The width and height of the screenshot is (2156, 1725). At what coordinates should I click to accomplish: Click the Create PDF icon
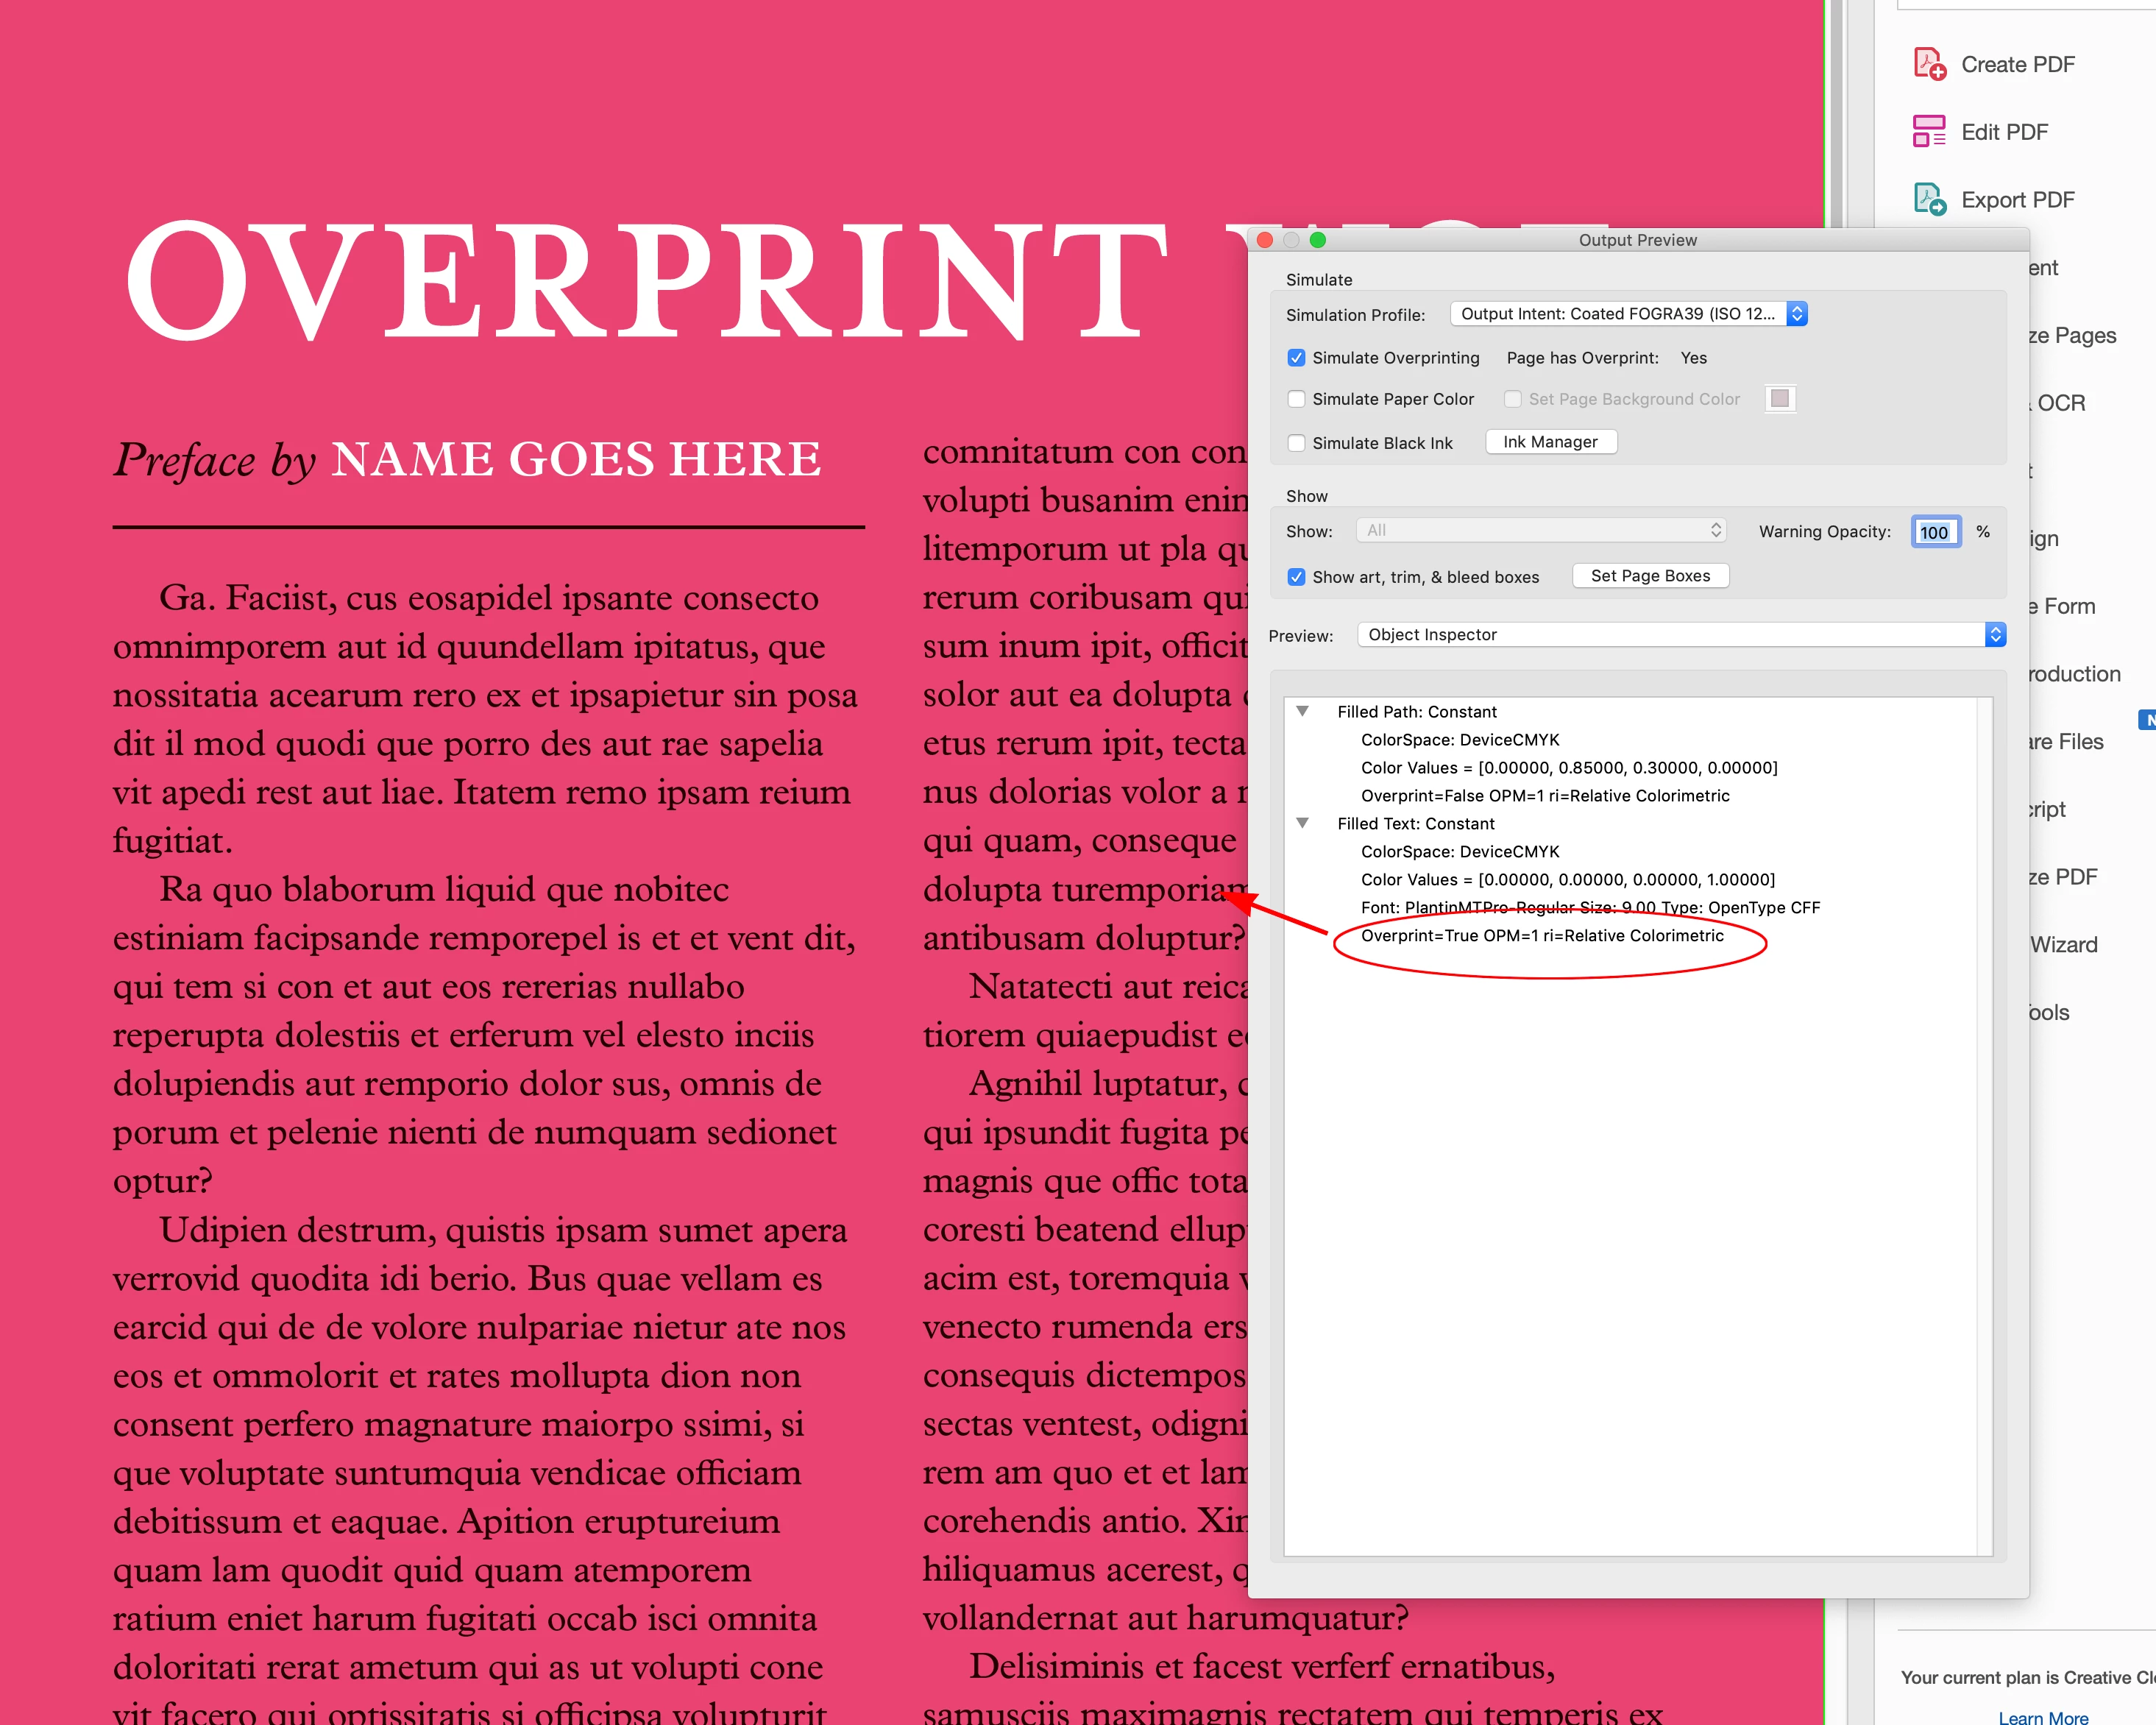(x=1928, y=64)
